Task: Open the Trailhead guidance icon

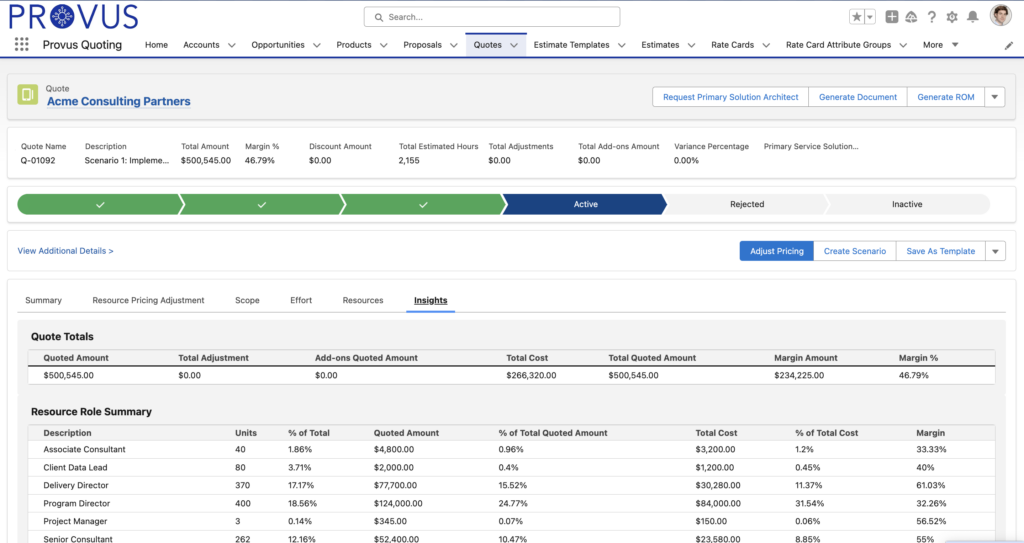Action: click(911, 17)
